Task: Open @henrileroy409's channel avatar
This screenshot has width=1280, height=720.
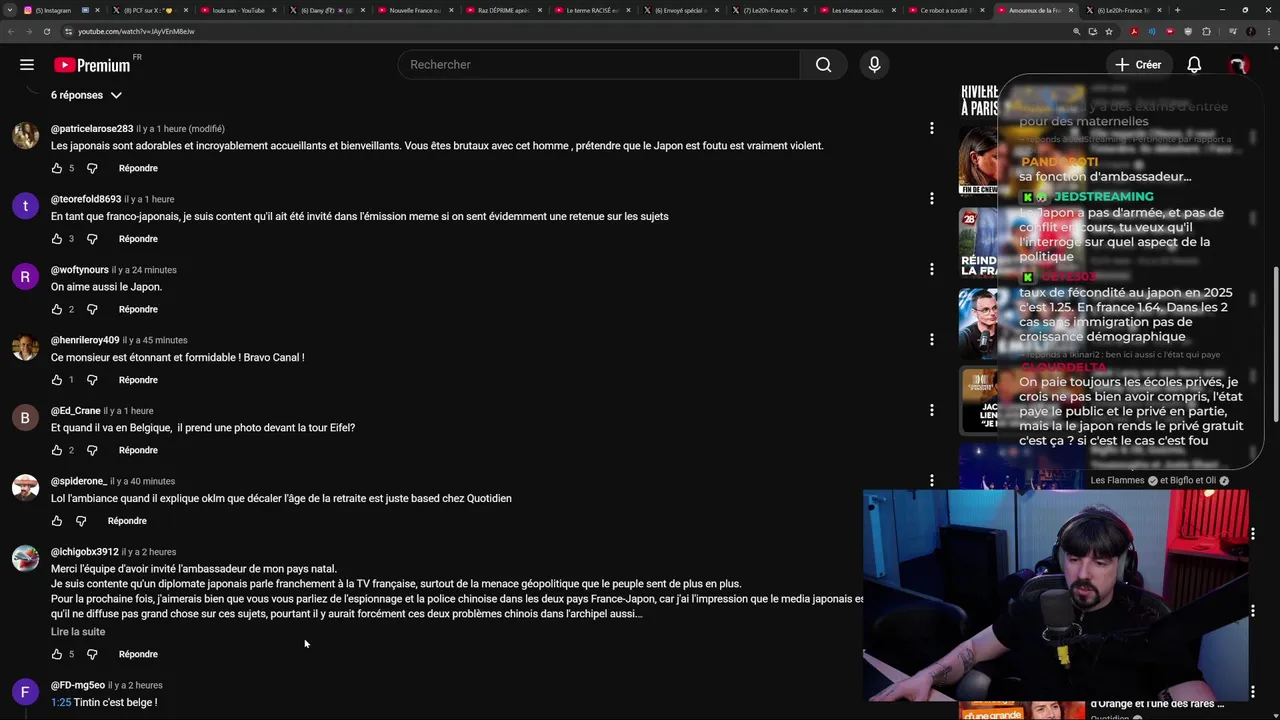Action: [x=25, y=347]
